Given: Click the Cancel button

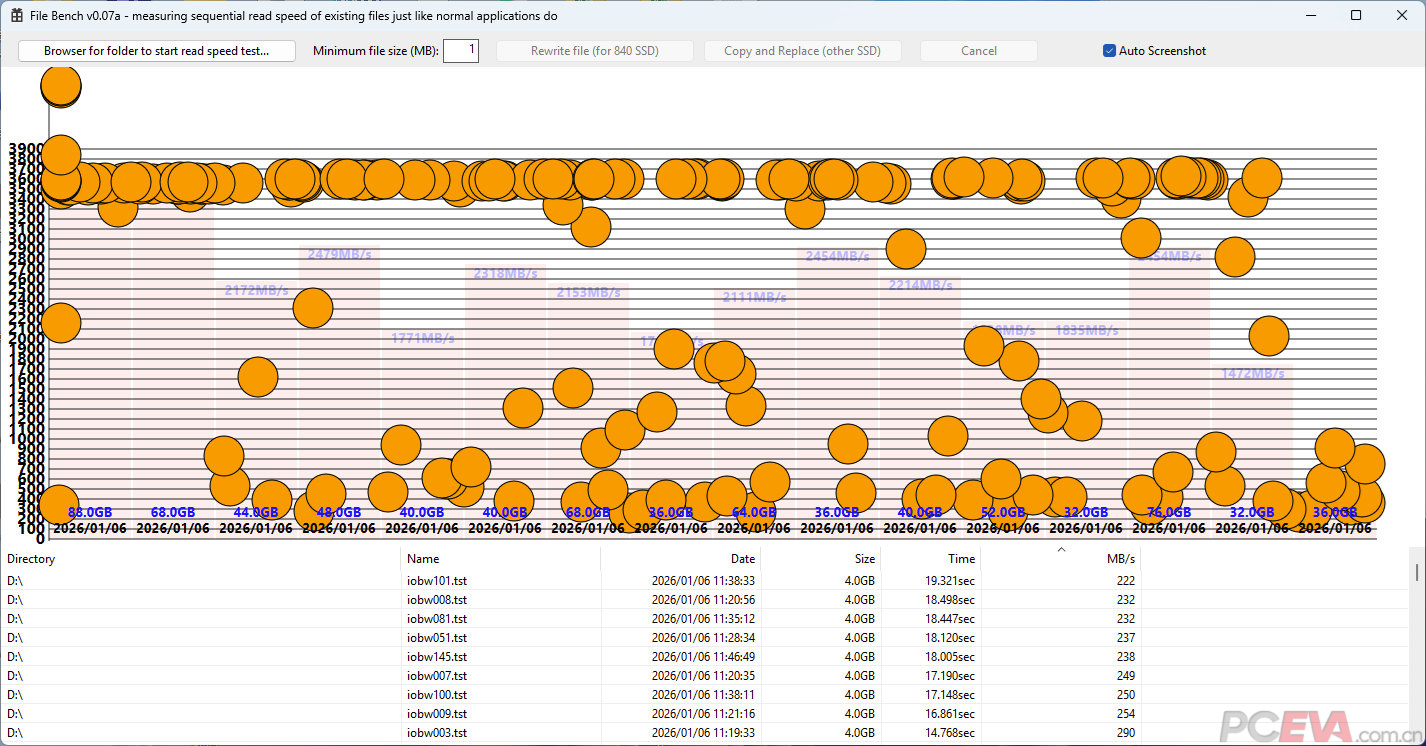Looking at the screenshot, I should tap(978, 51).
